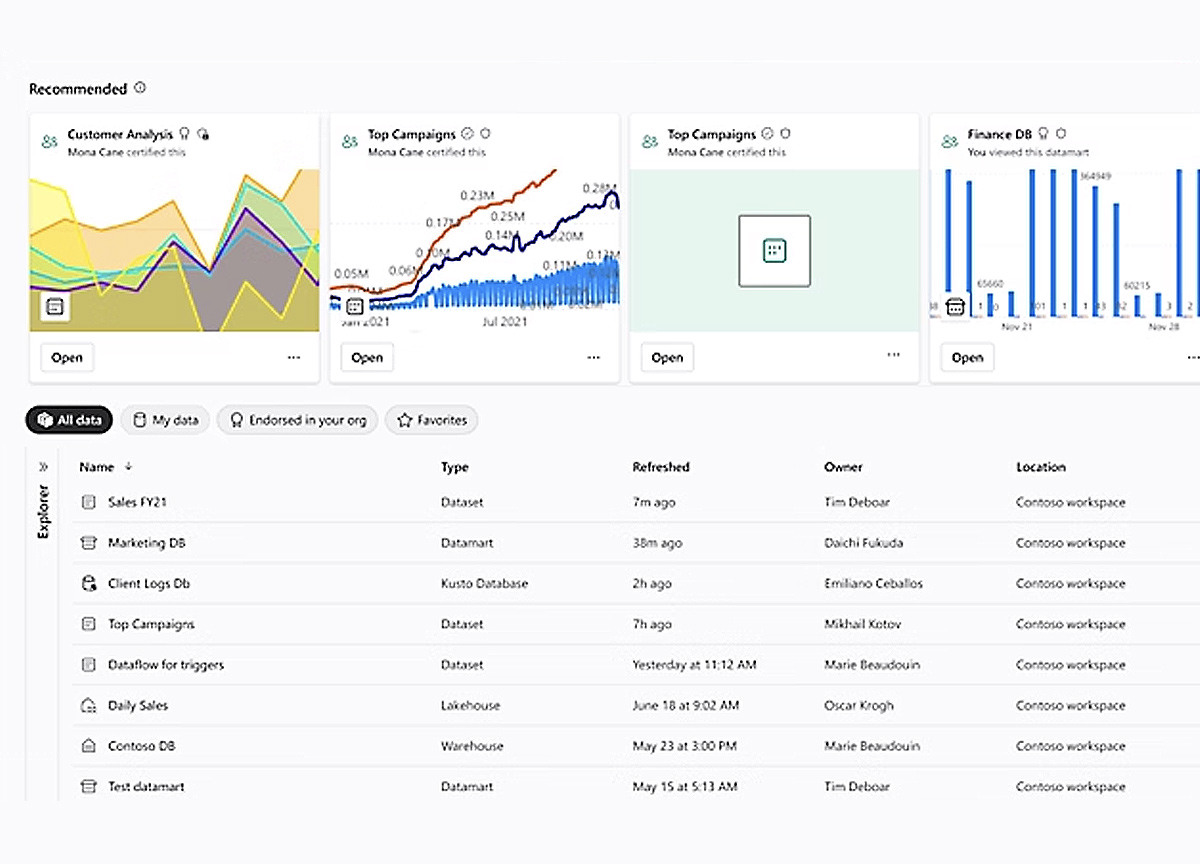This screenshot has width=1200, height=864.
Task: Sort by the Refreshed column header
Action: point(661,467)
